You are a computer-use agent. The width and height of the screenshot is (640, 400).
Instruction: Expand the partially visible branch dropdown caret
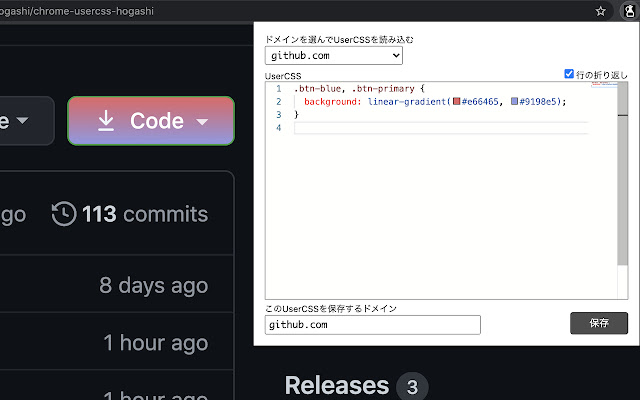[22, 122]
